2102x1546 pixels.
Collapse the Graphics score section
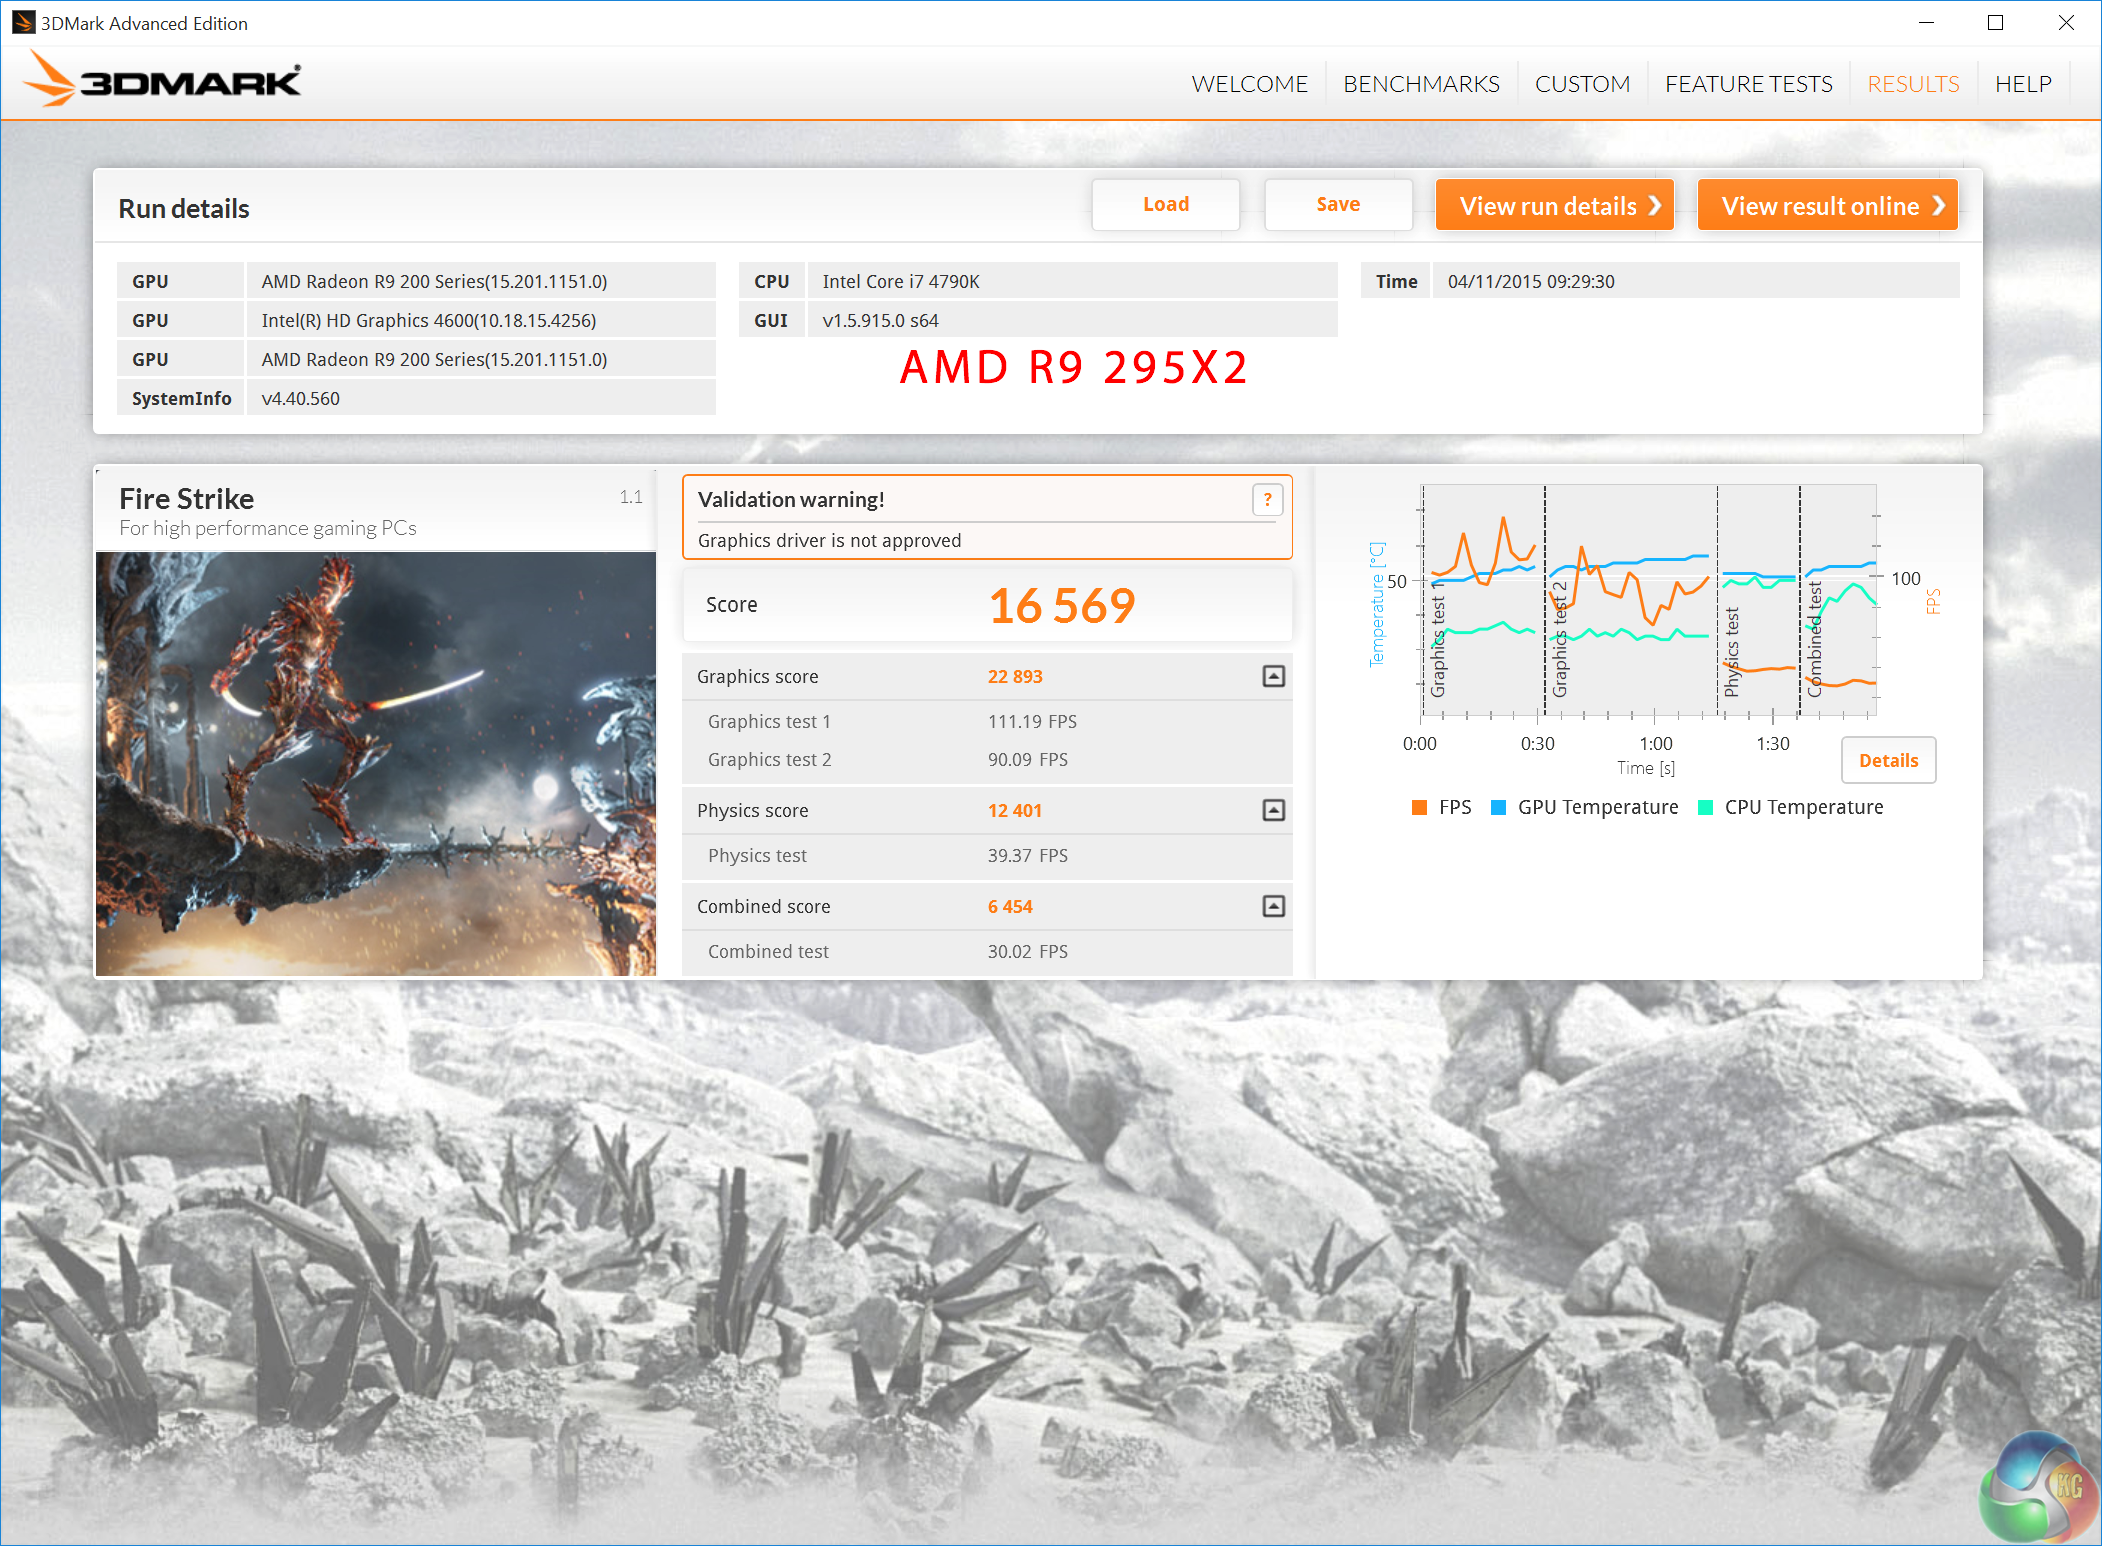[x=1273, y=677]
